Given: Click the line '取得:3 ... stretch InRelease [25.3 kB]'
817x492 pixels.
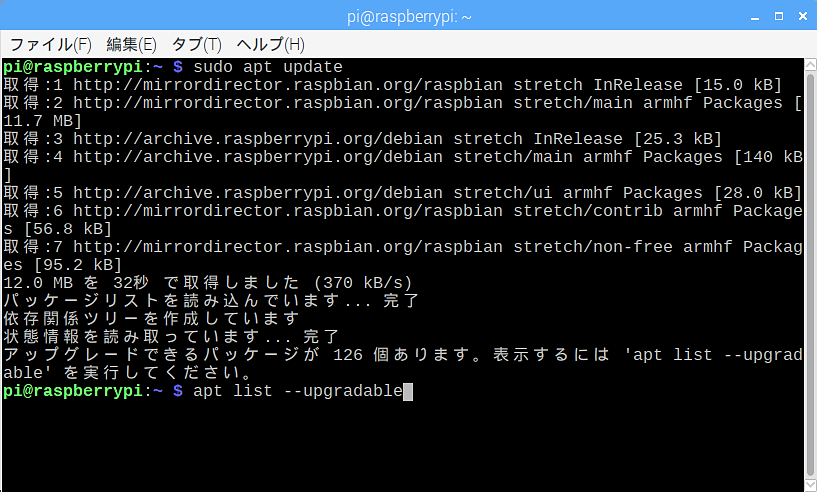Looking at the screenshot, I should coord(362,139).
